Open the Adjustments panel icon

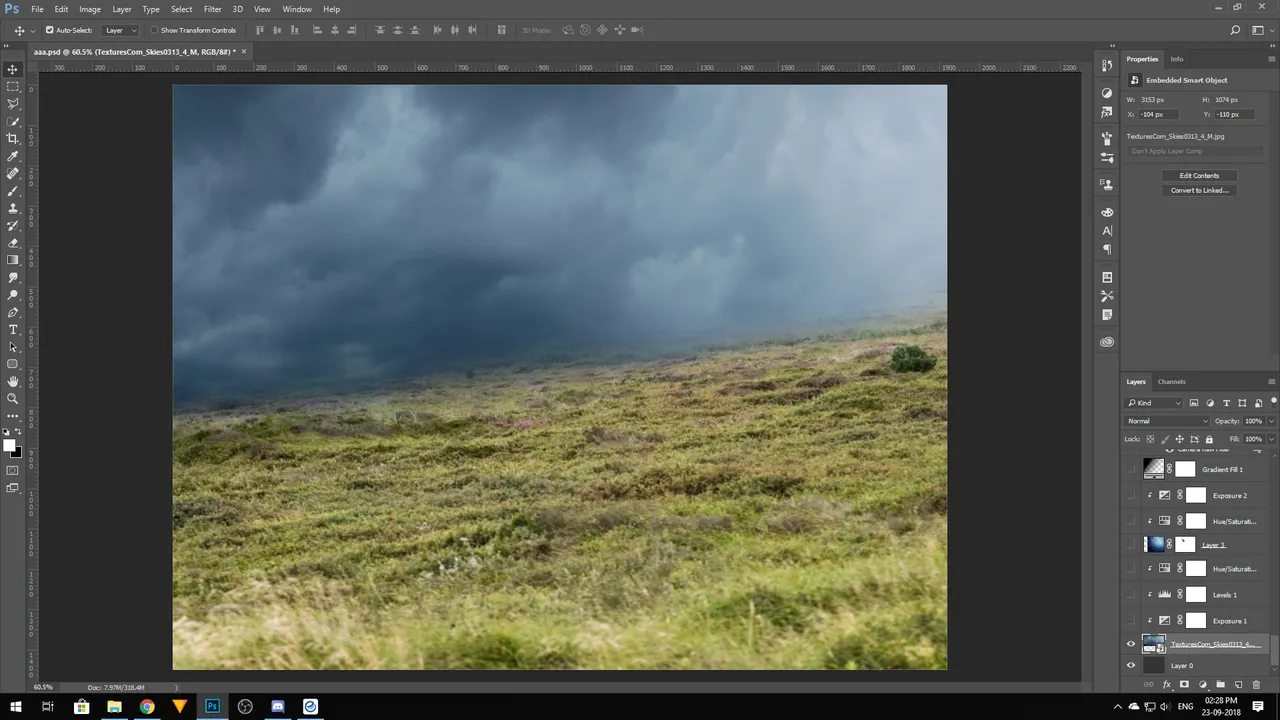coord(1107,93)
